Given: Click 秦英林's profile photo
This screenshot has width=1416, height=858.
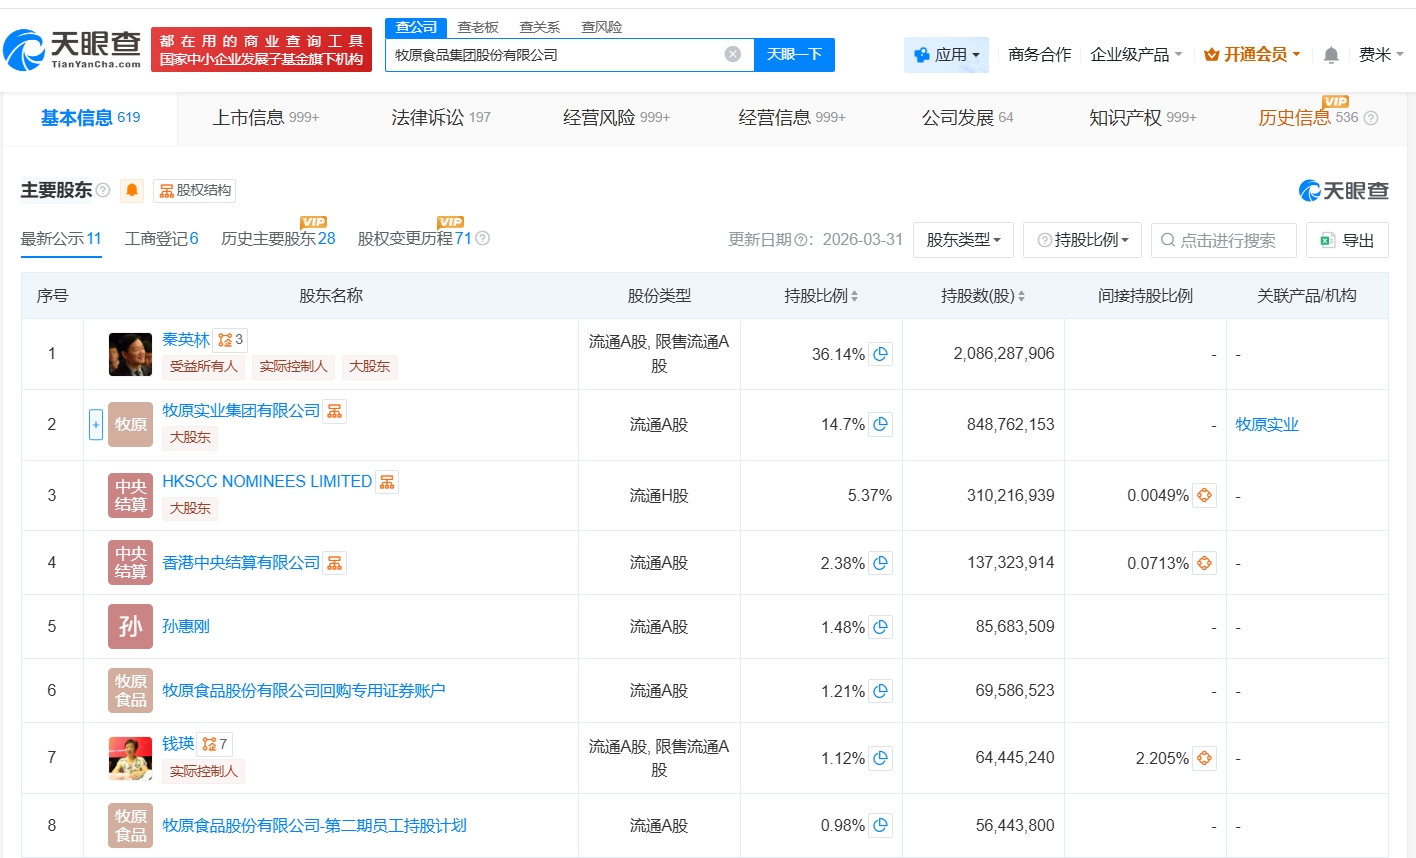Looking at the screenshot, I should coord(130,354).
